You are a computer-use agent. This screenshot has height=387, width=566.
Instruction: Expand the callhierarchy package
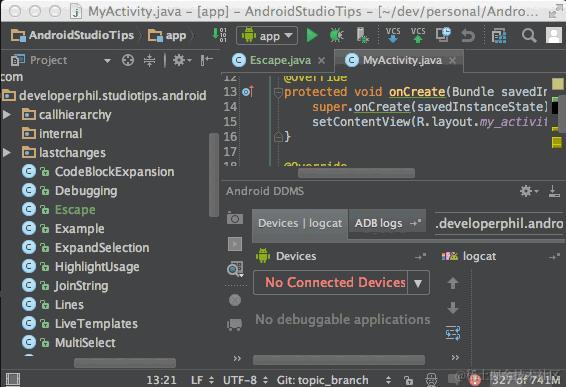click(6, 115)
